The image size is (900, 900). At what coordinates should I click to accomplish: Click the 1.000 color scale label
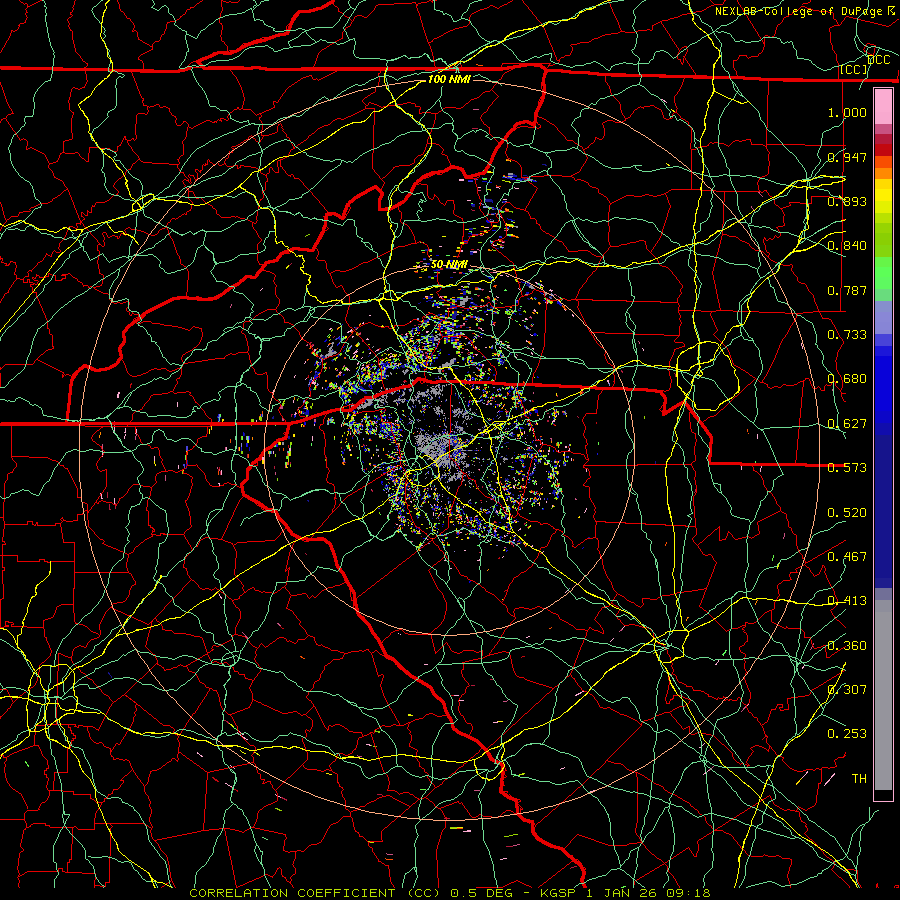click(x=847, y=112)
